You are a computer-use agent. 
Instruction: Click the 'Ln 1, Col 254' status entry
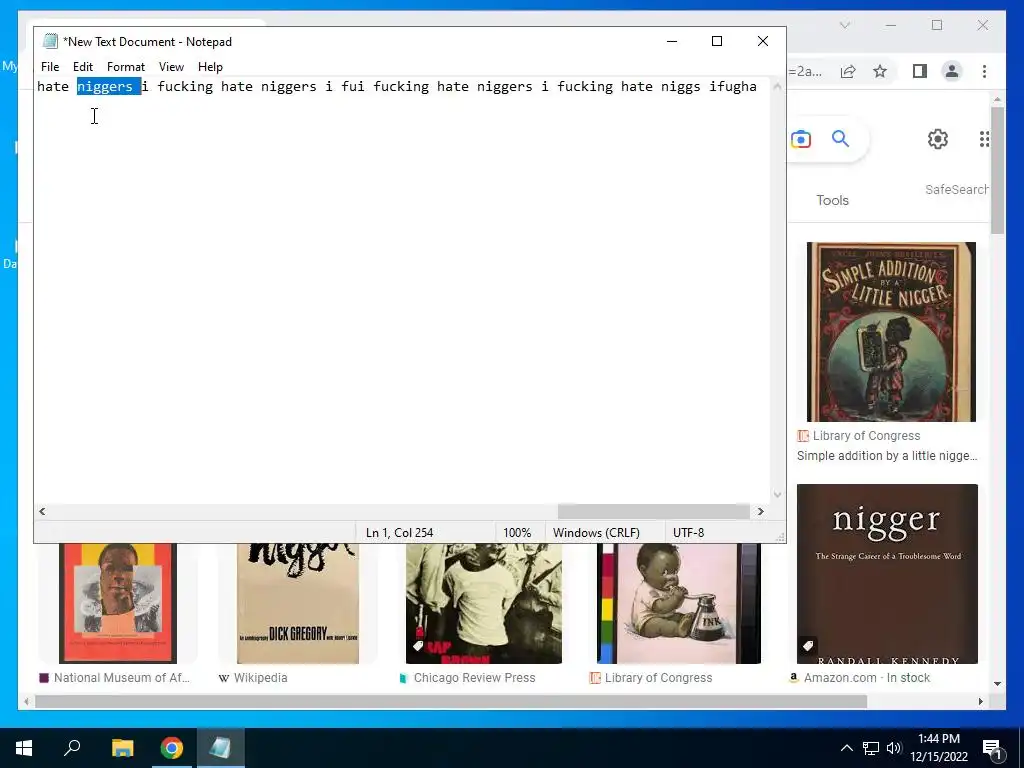(x=400, y=532)
